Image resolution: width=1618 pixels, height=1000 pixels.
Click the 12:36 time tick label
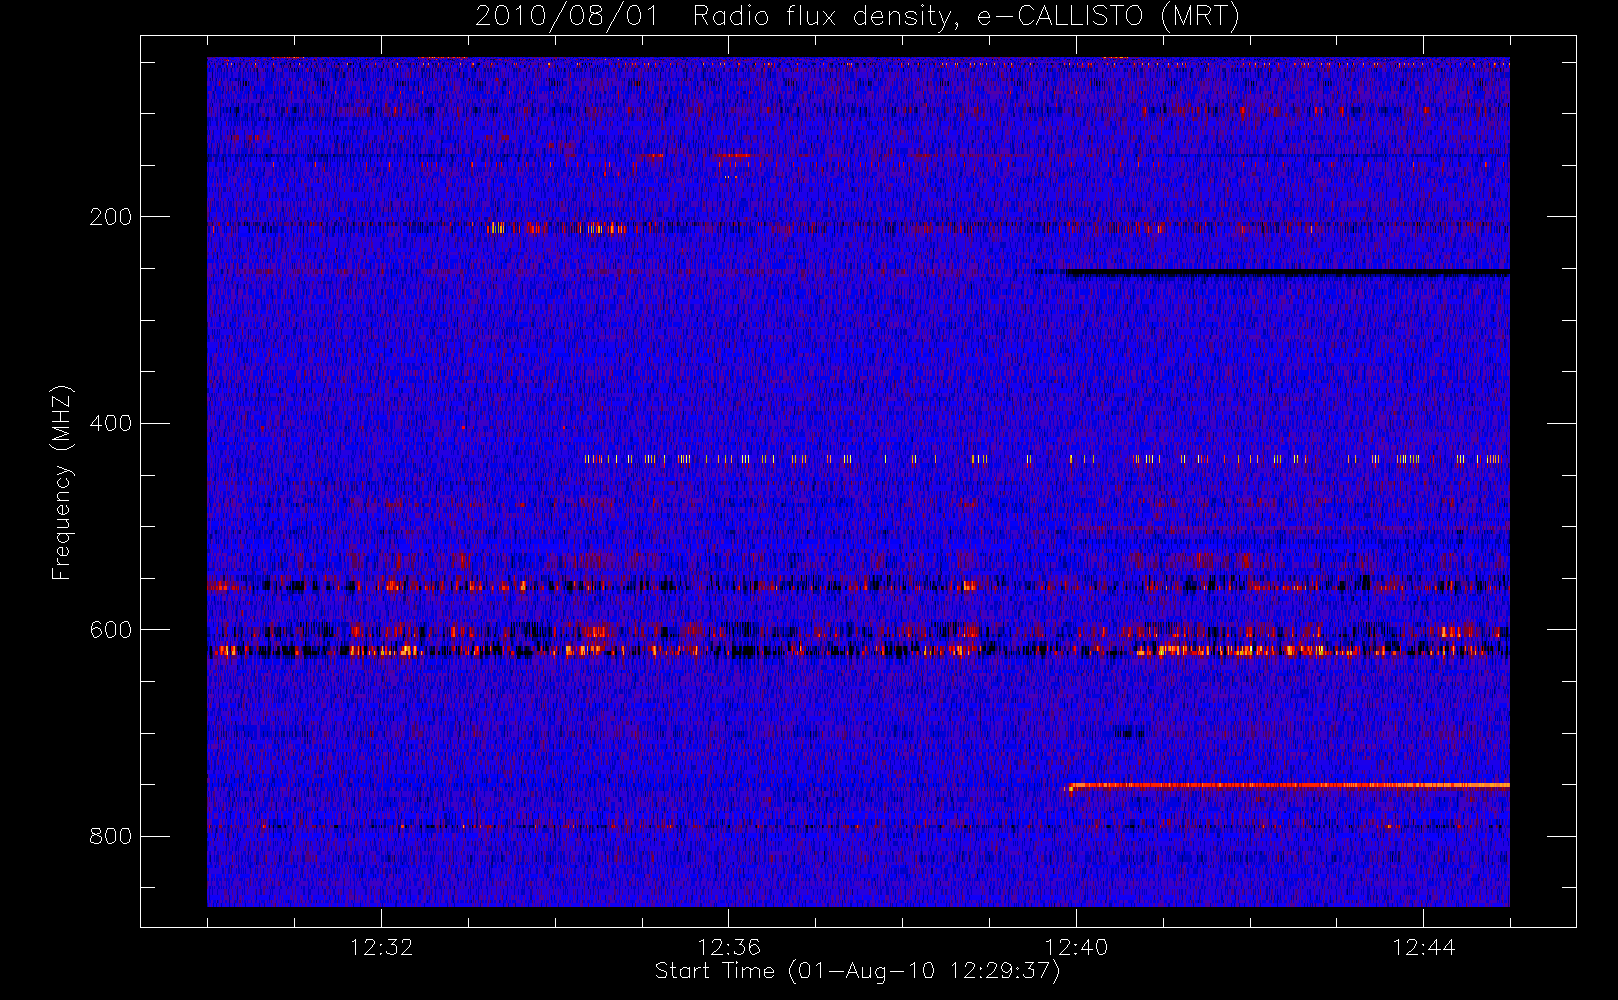point(729,947)
